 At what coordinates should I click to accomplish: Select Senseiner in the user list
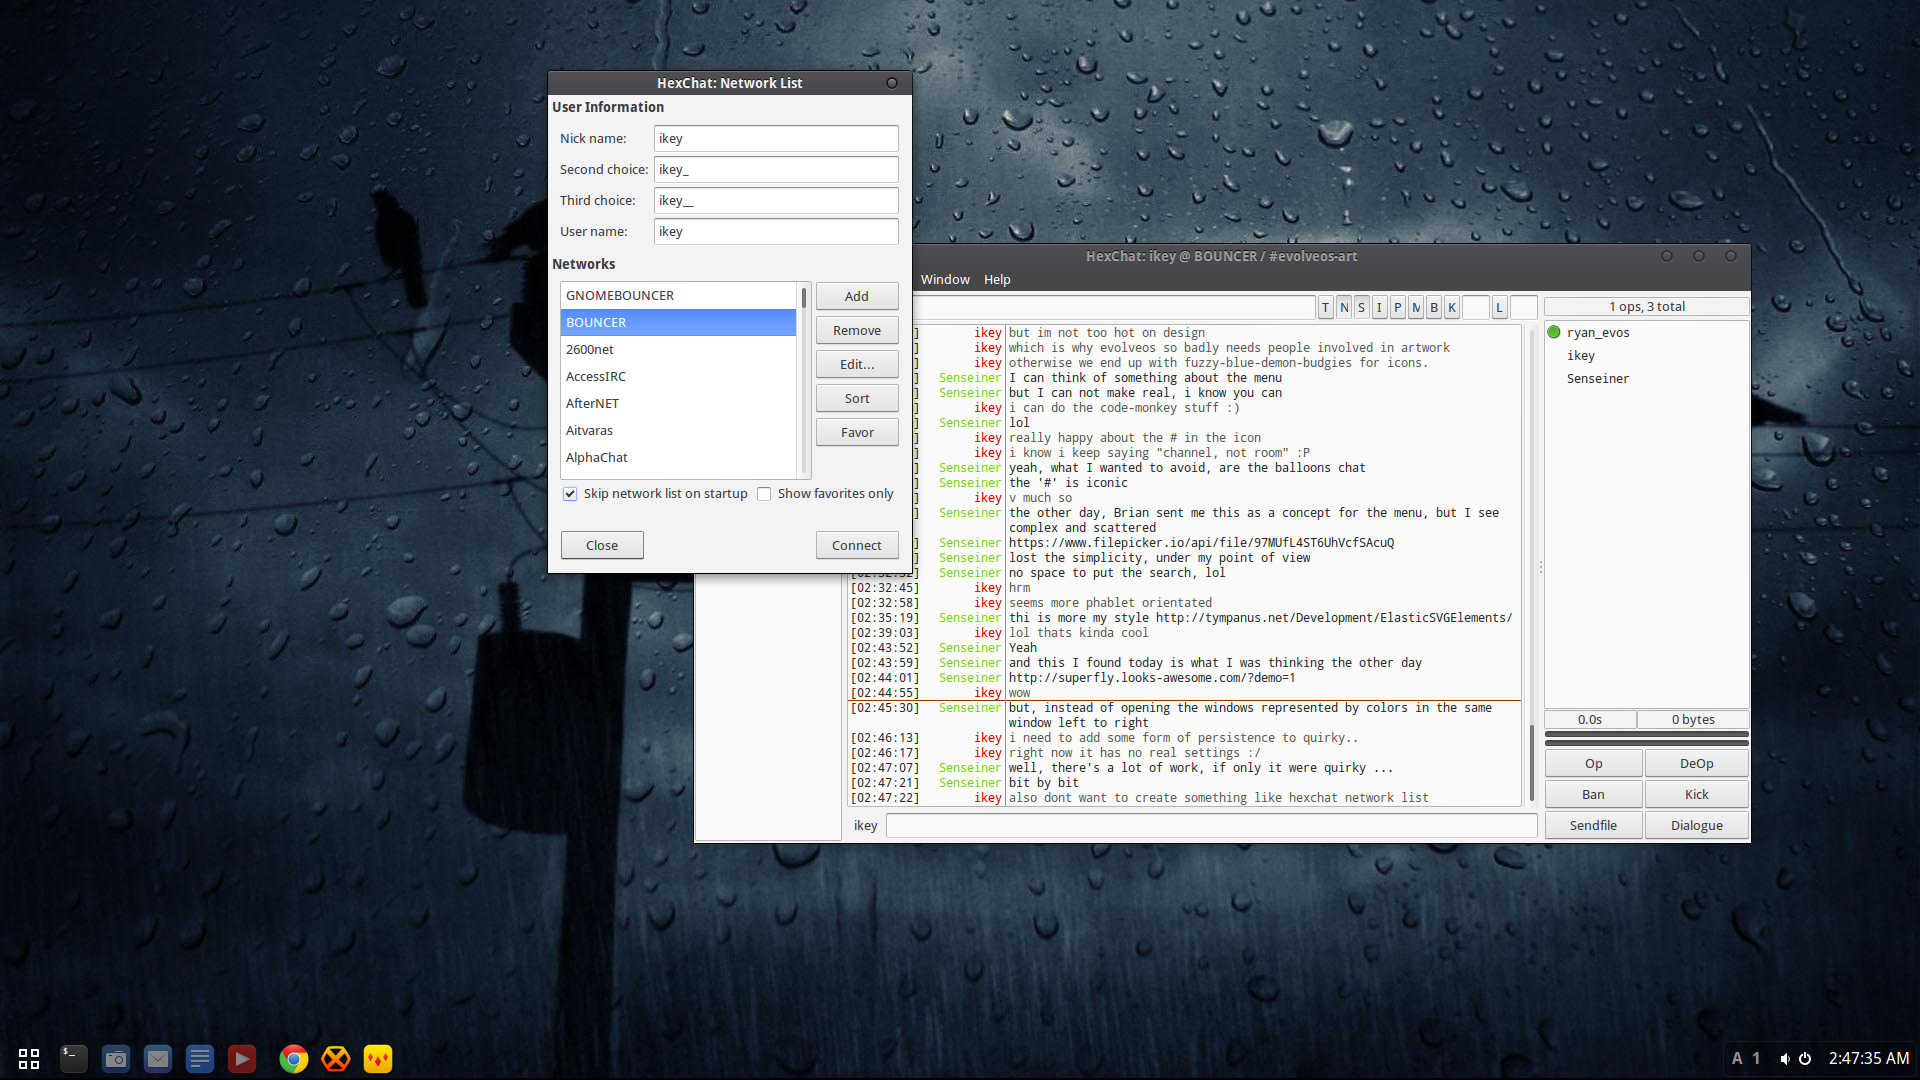(1646, 378)
